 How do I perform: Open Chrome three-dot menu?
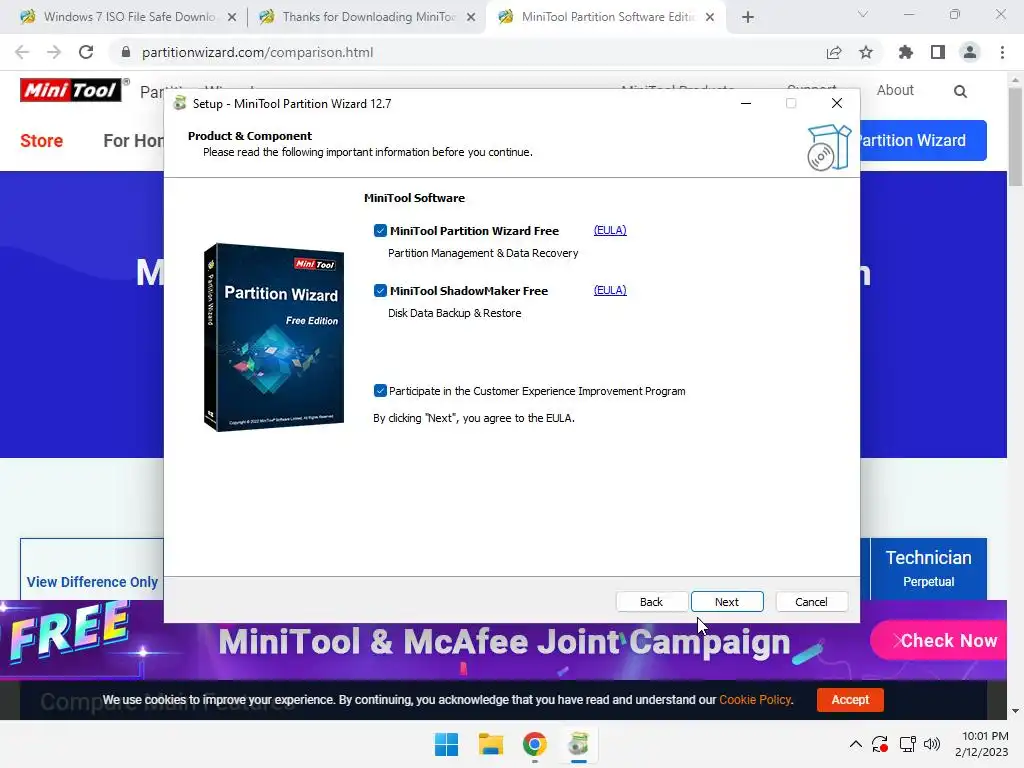1002,52
